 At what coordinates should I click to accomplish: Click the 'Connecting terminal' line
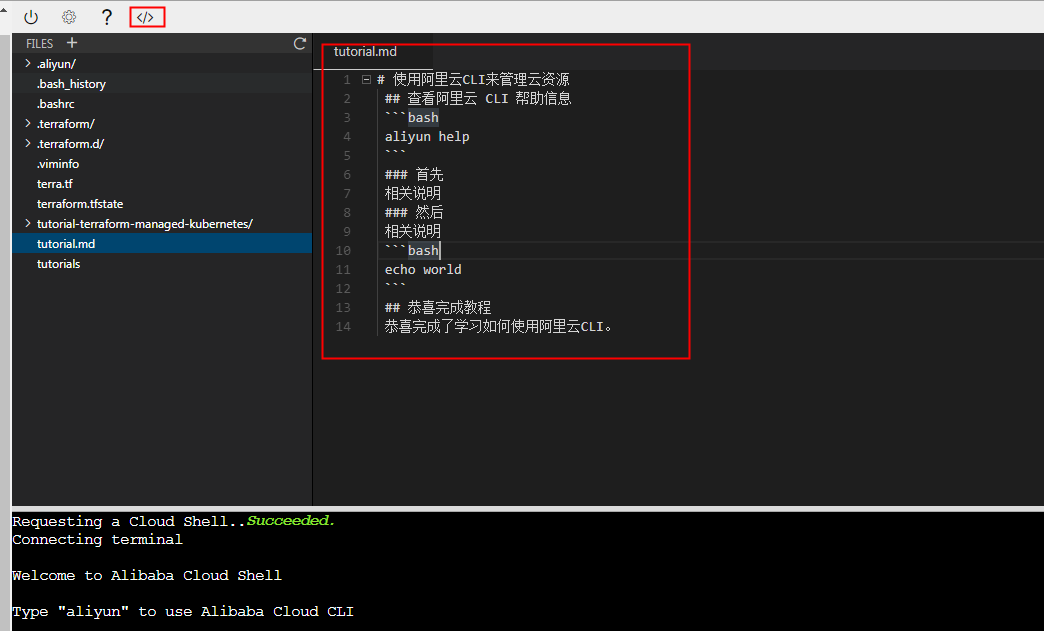tap(97, 540)
